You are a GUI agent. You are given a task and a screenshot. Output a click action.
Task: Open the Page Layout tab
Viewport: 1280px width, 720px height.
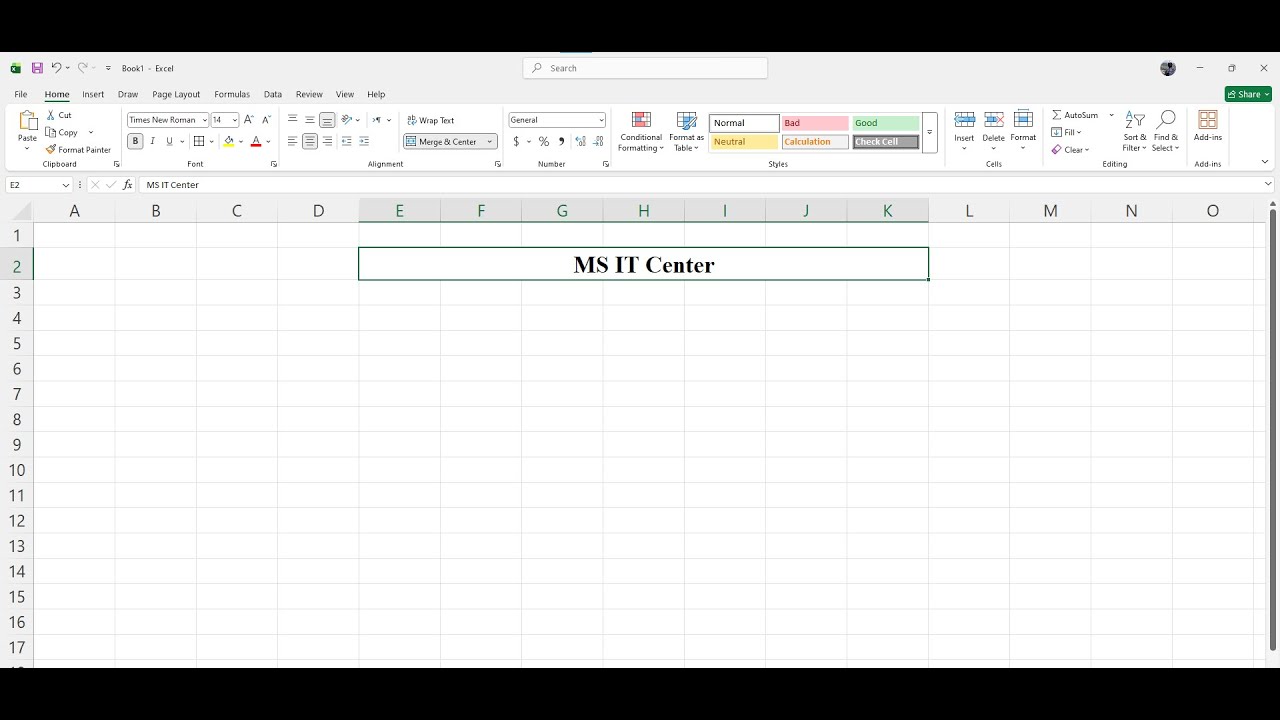[x=176, y=94]
